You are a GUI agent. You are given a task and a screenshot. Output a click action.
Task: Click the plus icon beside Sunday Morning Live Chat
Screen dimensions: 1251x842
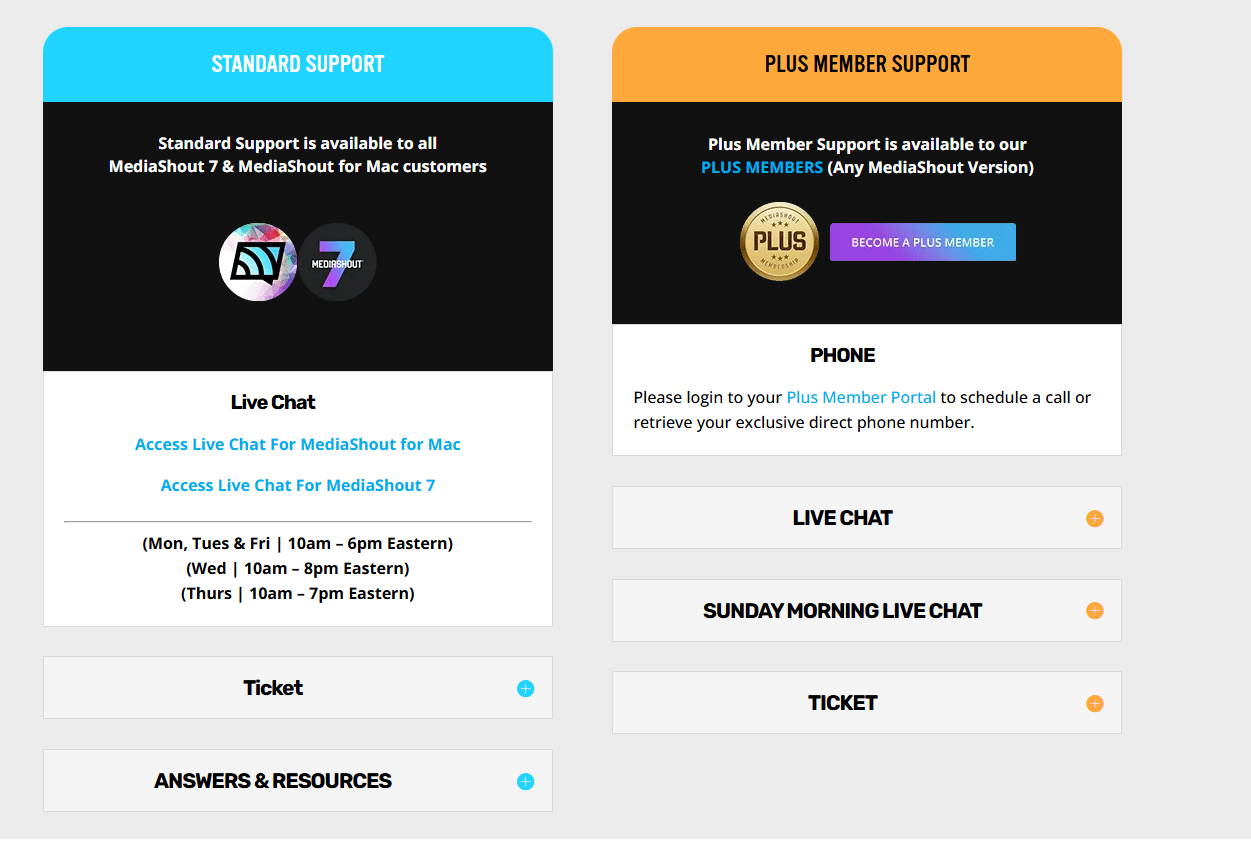tap(1095, 611)
